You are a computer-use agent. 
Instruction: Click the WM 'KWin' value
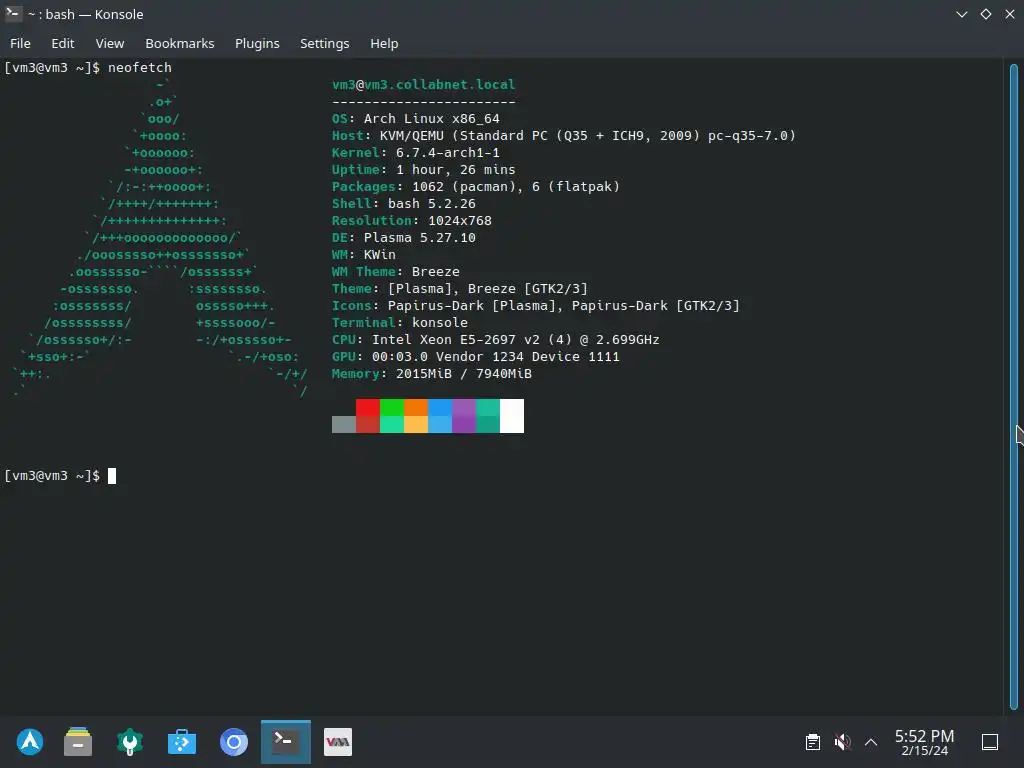tap(379, 254)
